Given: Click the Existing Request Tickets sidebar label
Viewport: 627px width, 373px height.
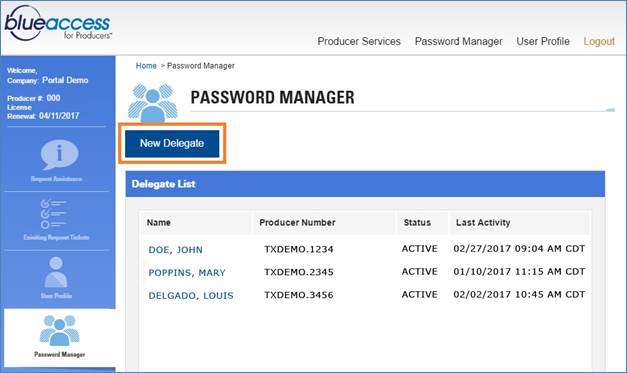Looking at the screenshot, I should (56, 237).
